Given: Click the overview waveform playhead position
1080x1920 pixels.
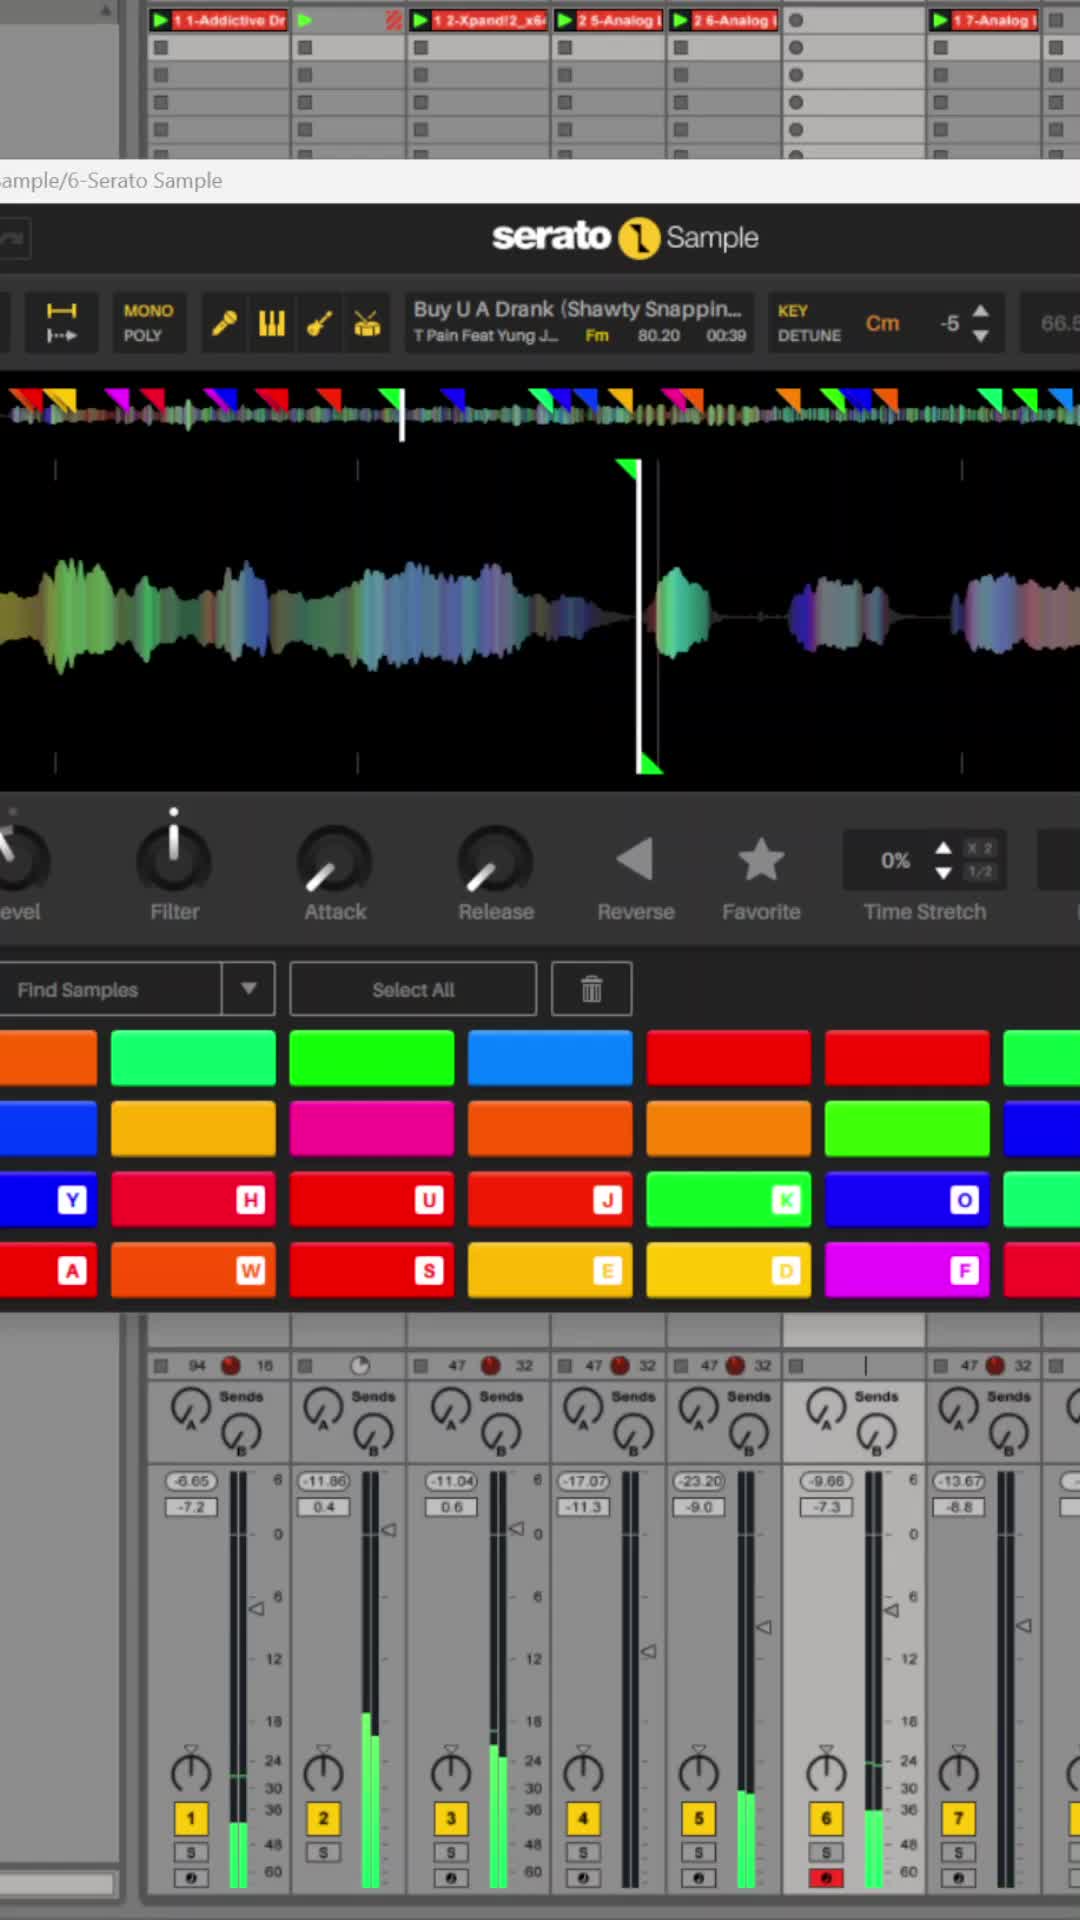Looking at the screenshot, I should pyautogui.click(x=402, y=415).
